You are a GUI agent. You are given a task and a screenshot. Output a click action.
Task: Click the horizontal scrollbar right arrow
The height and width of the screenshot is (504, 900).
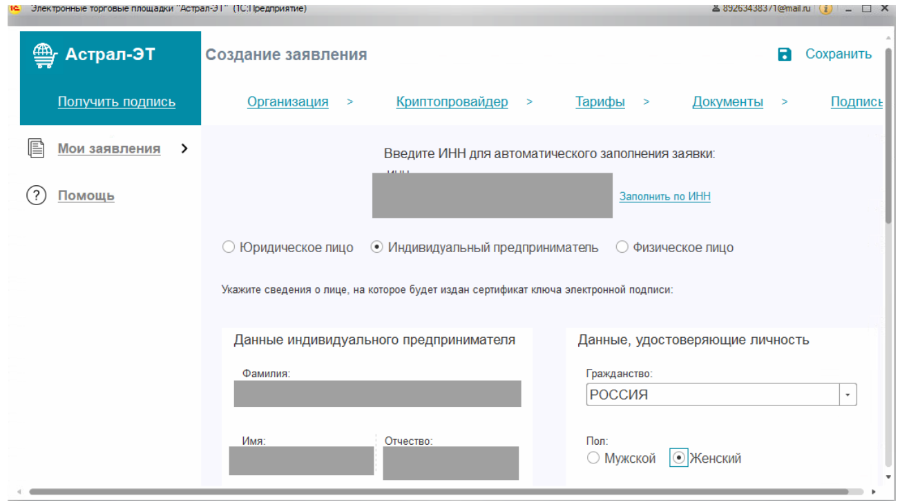[874, 492]
